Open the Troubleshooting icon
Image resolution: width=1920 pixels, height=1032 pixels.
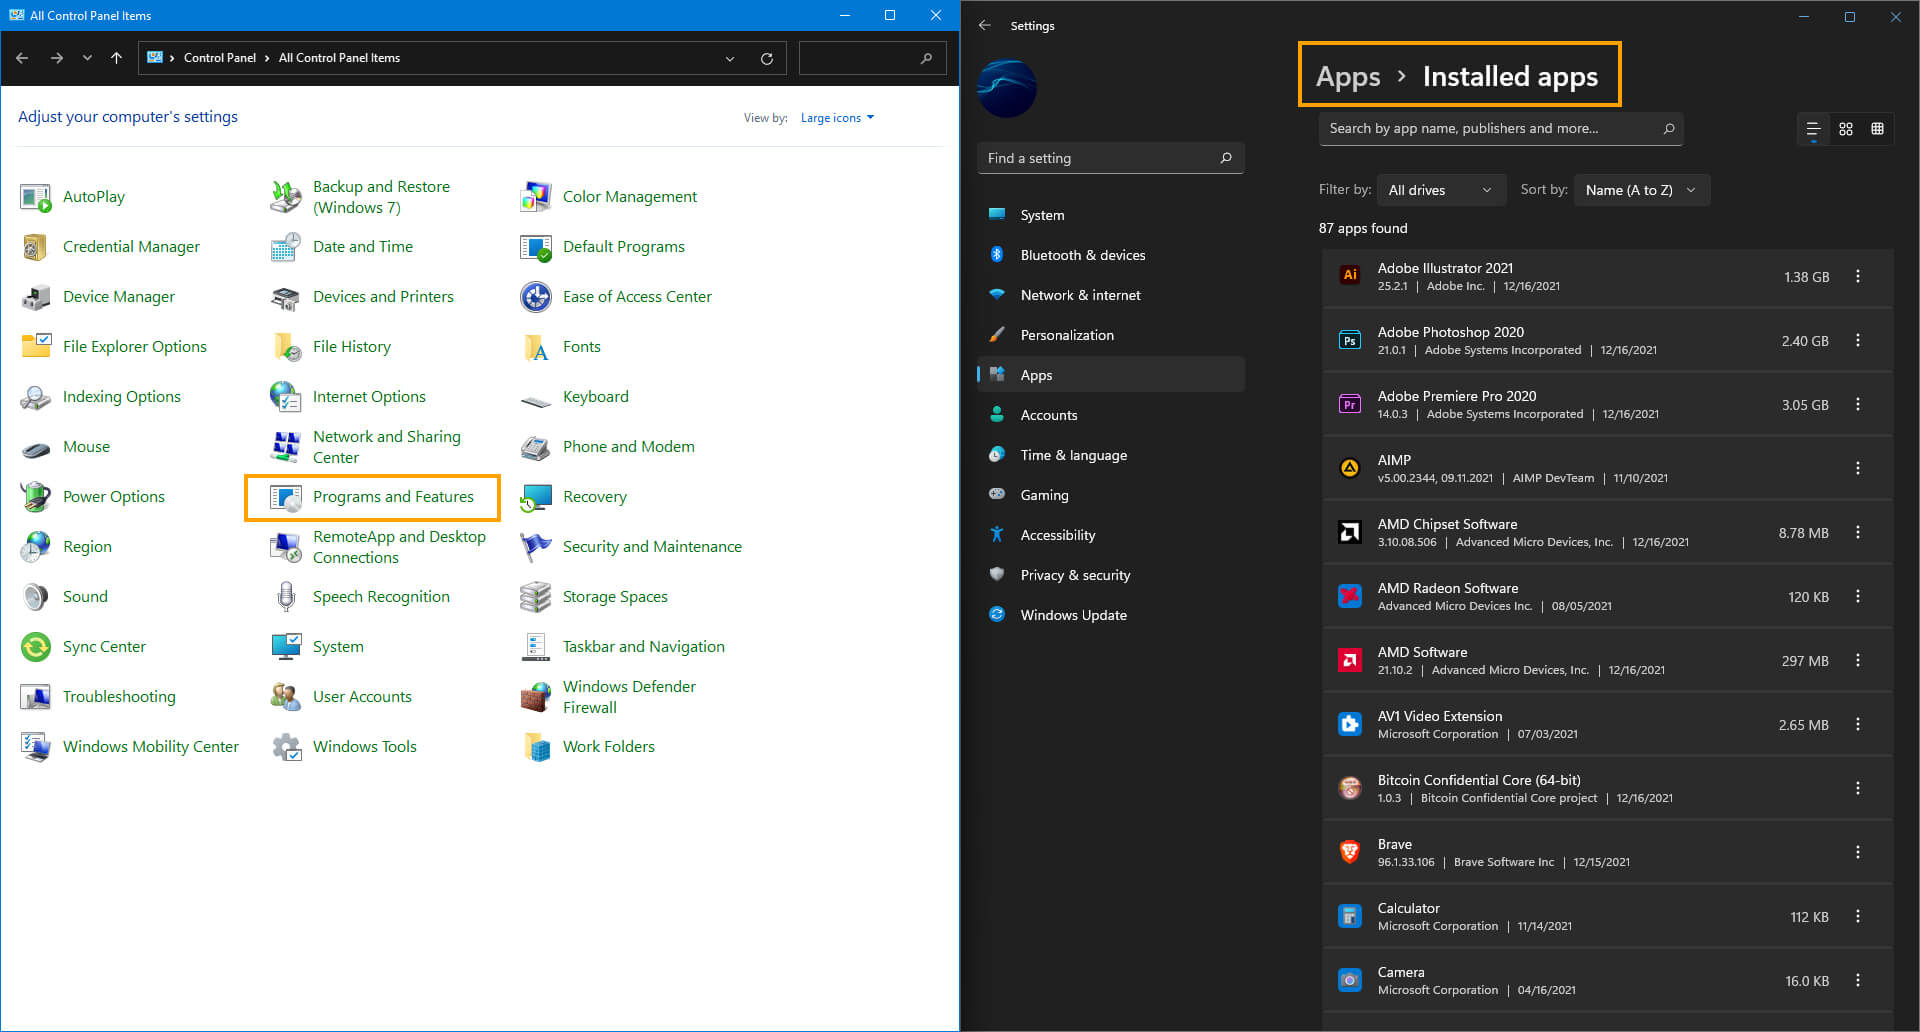tap(36, 697)
